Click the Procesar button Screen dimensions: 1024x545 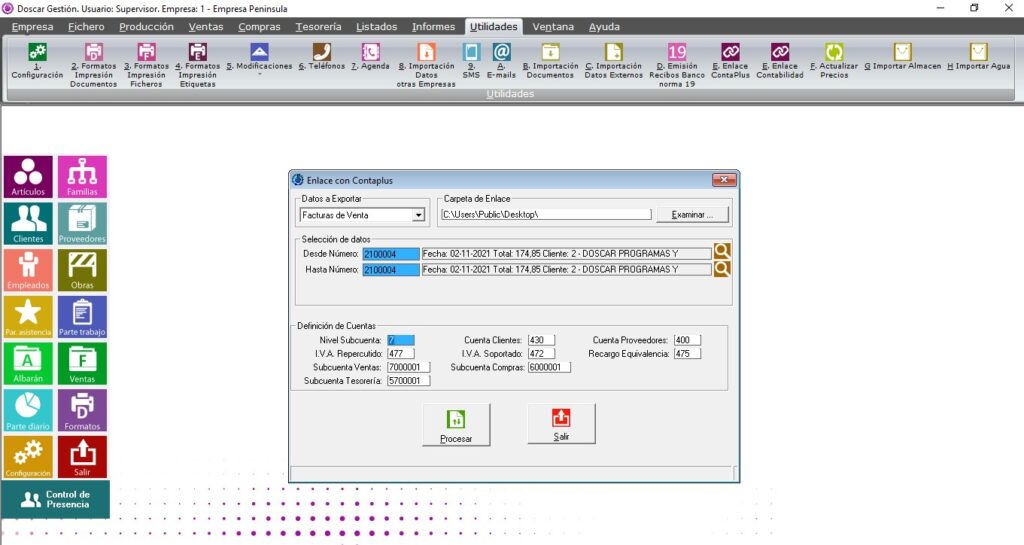tap(455, 425)
